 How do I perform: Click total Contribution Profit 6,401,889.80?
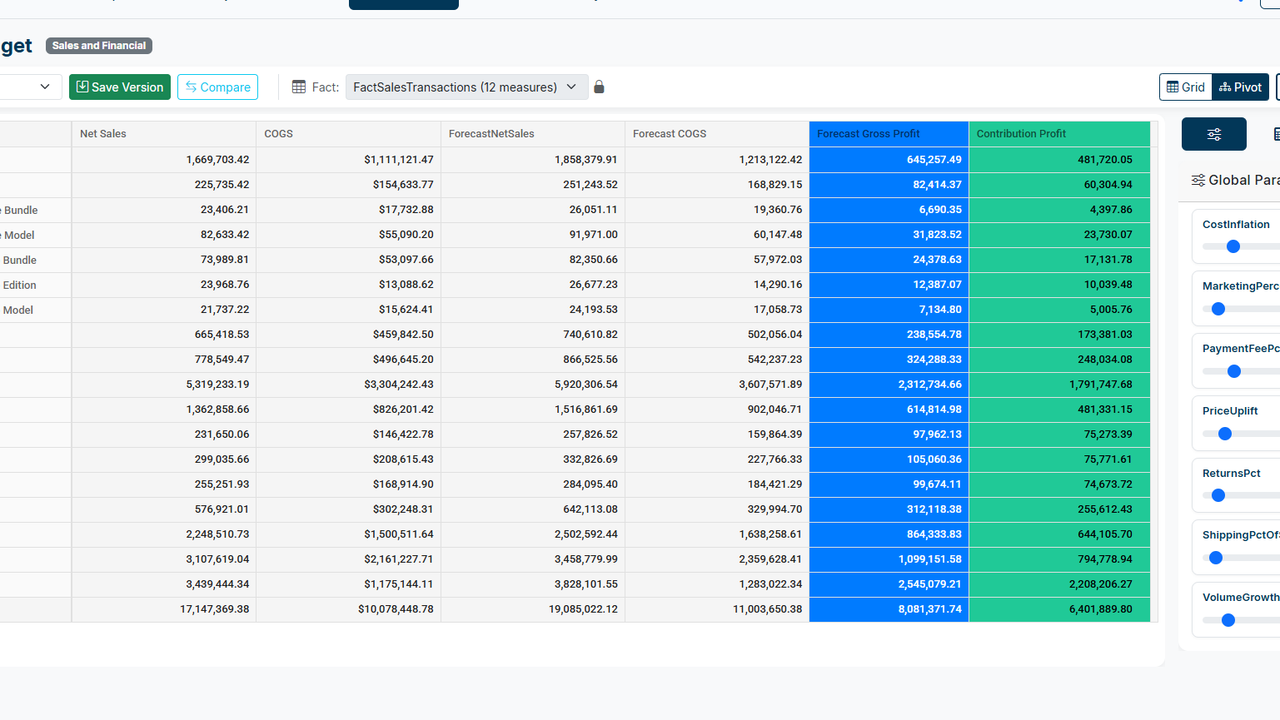coord(1060,610)
